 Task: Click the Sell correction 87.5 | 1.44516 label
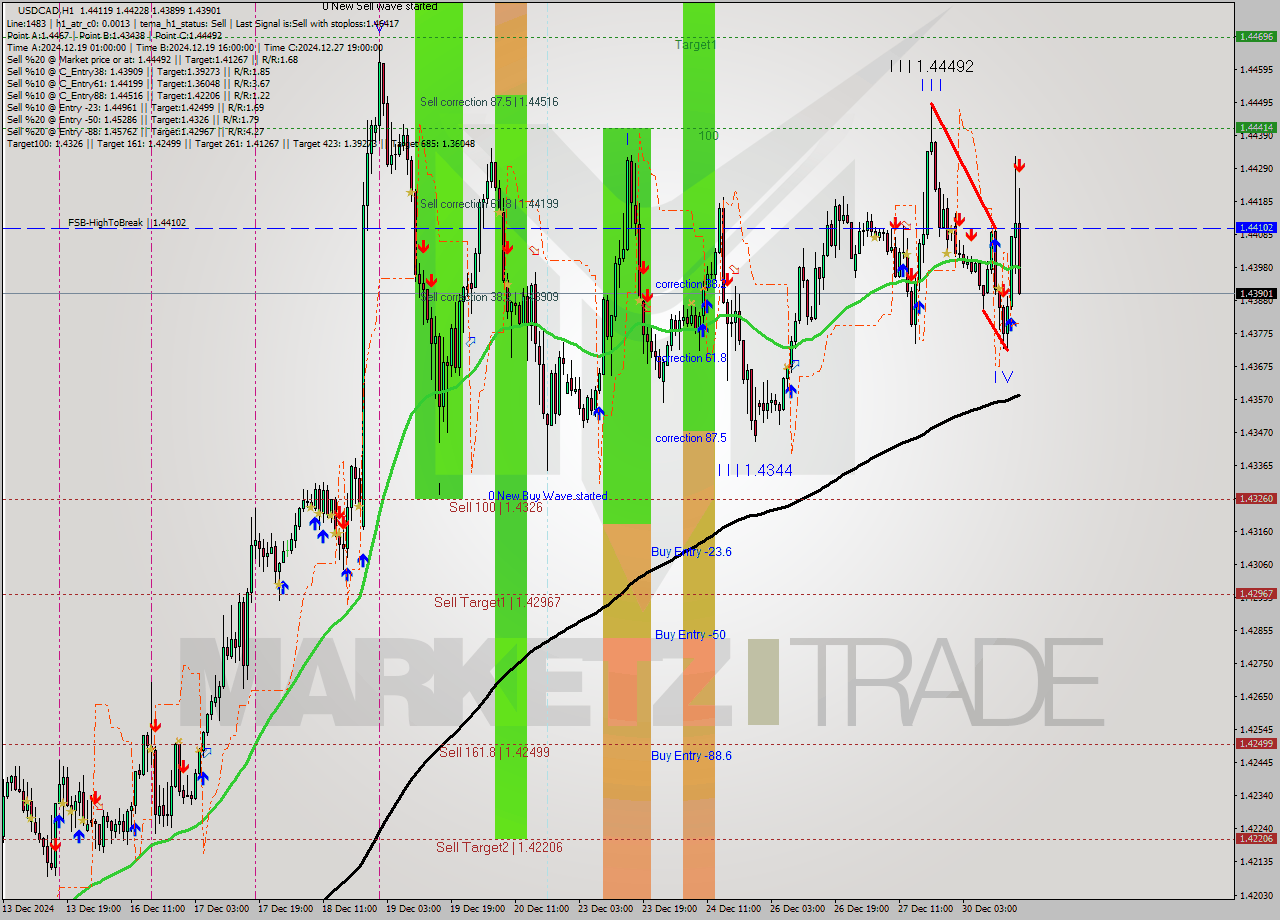[x=489, y=102]
